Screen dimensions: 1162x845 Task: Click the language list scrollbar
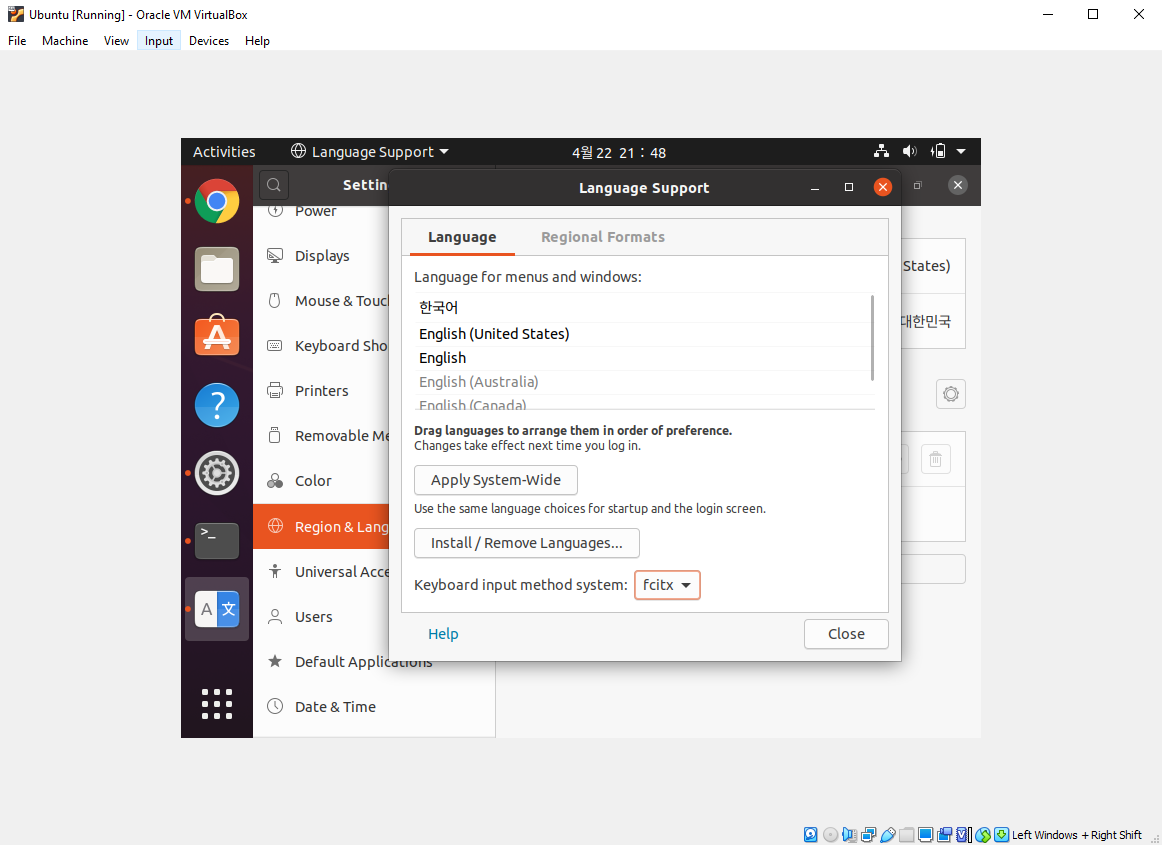872,337
